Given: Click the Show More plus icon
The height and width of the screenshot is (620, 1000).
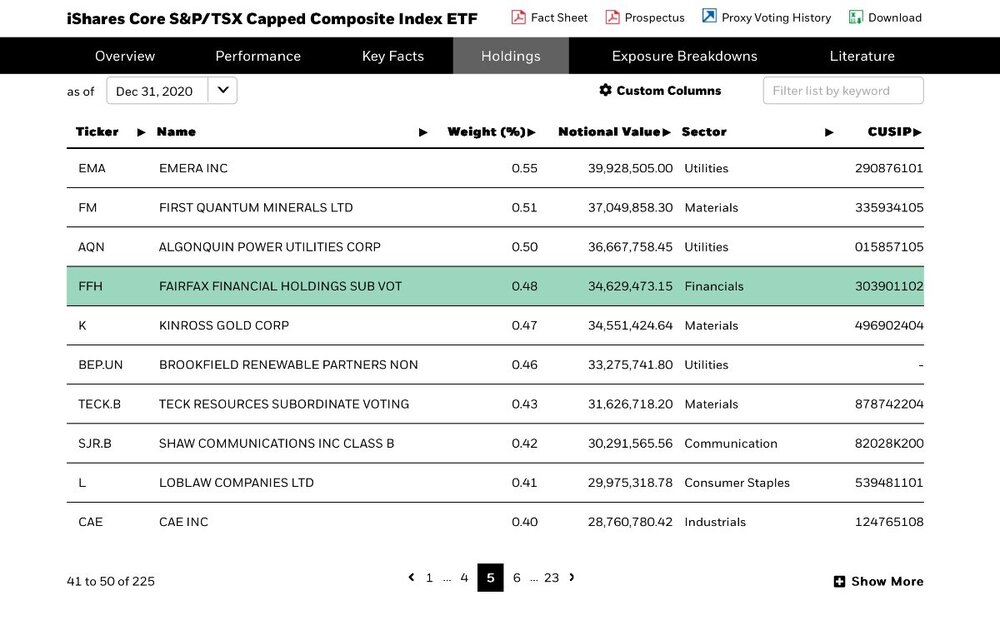Looking at the screenshot, I should [839, 581].
